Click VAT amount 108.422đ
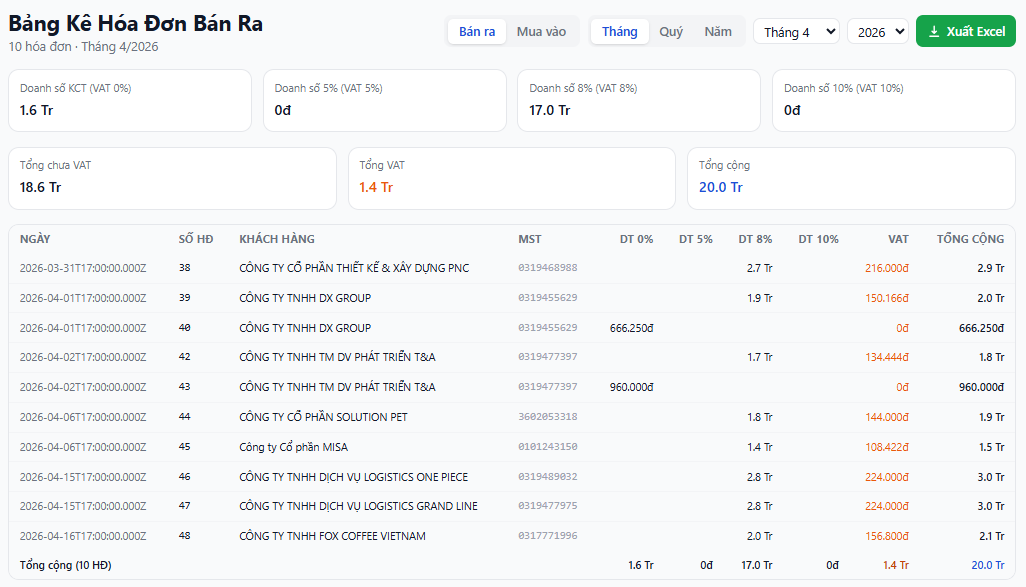 [x=887, y=447]
